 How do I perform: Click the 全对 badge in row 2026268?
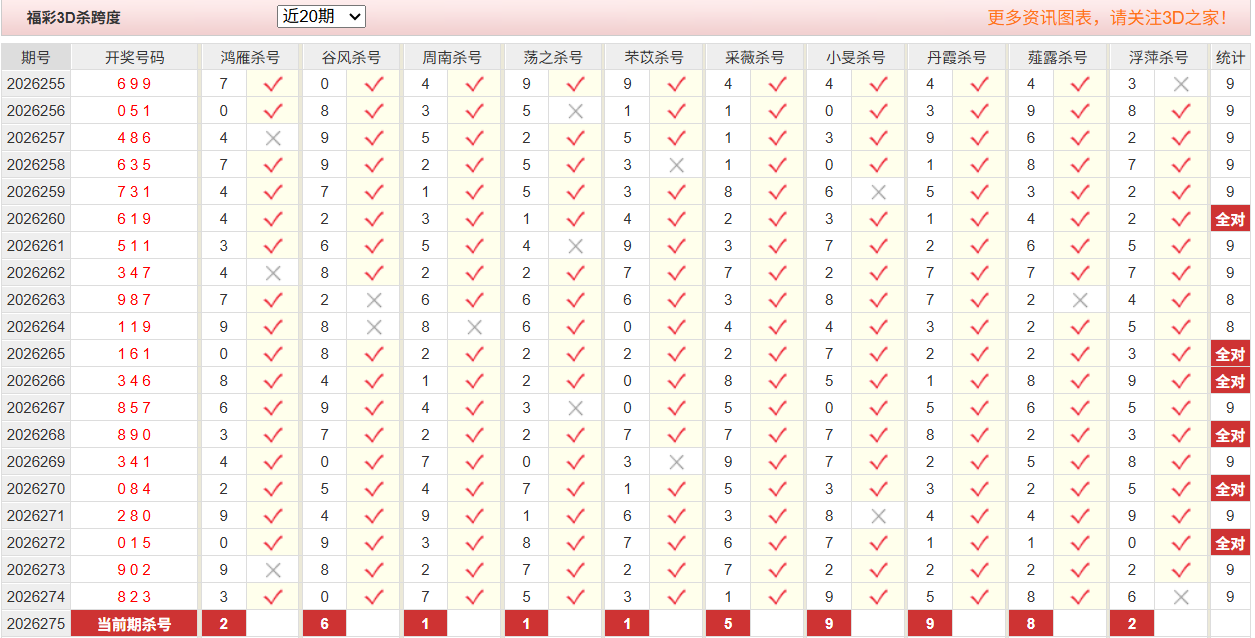[1230, 435]
